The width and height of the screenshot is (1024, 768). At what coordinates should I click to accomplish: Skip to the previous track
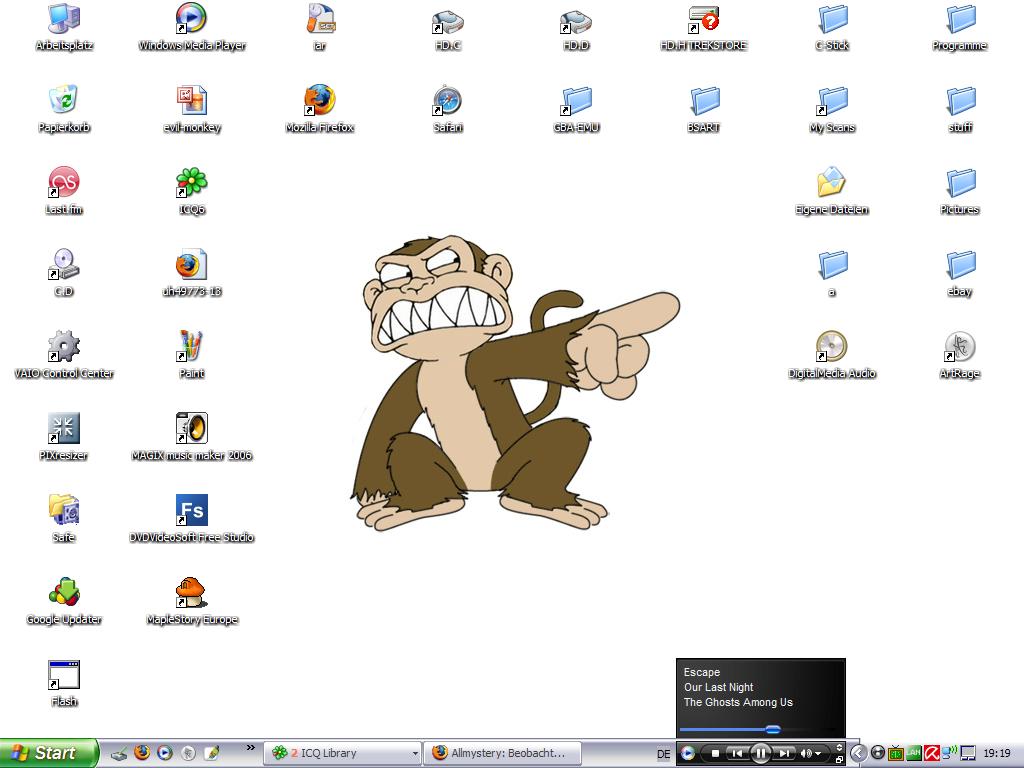pyautogui.click(x=737, y=753)
